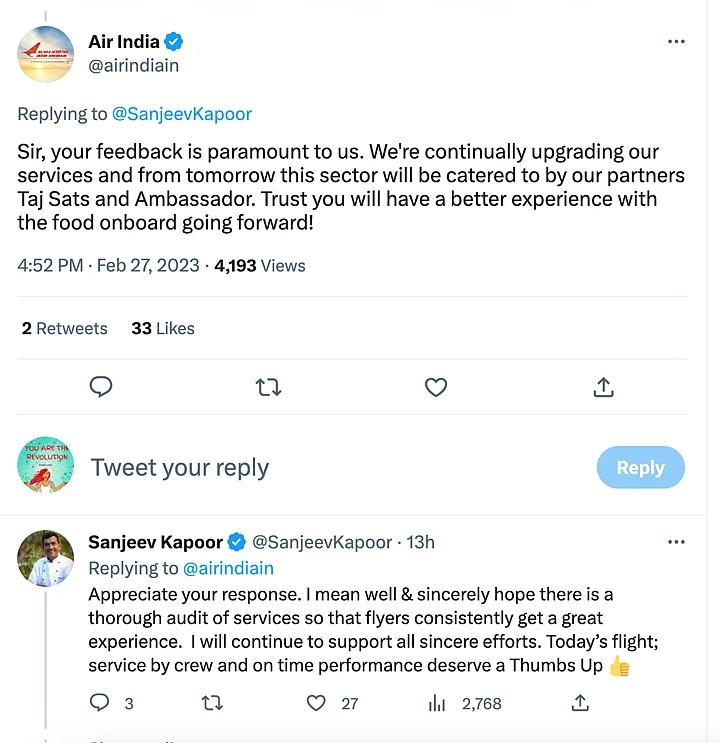View the 2 Retweets list
This screenshot has width=720, height=743.
pos(65,328)
